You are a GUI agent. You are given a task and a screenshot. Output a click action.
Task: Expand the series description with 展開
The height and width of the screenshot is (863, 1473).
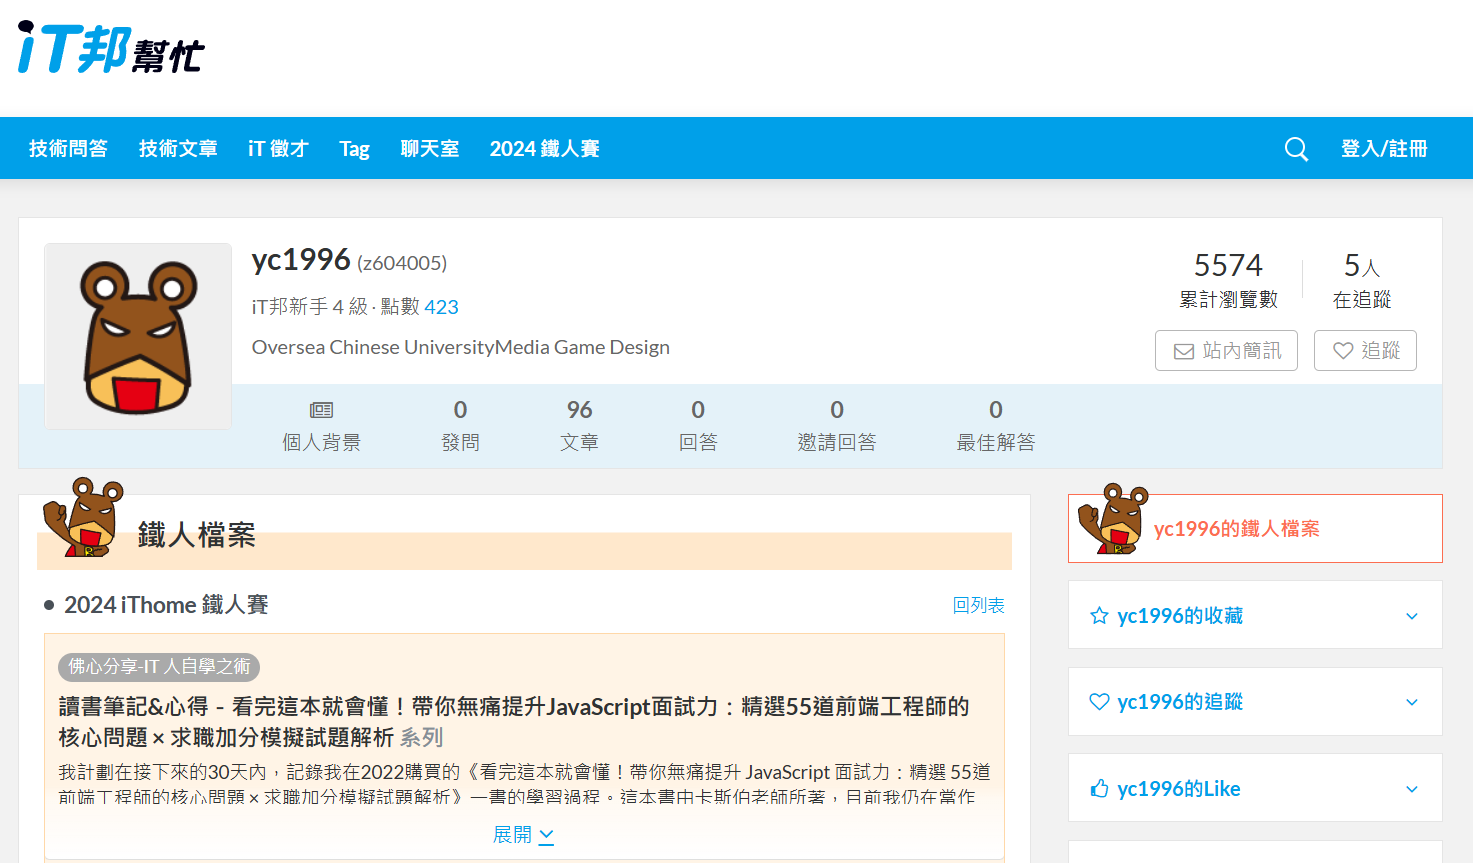[523, 835]
